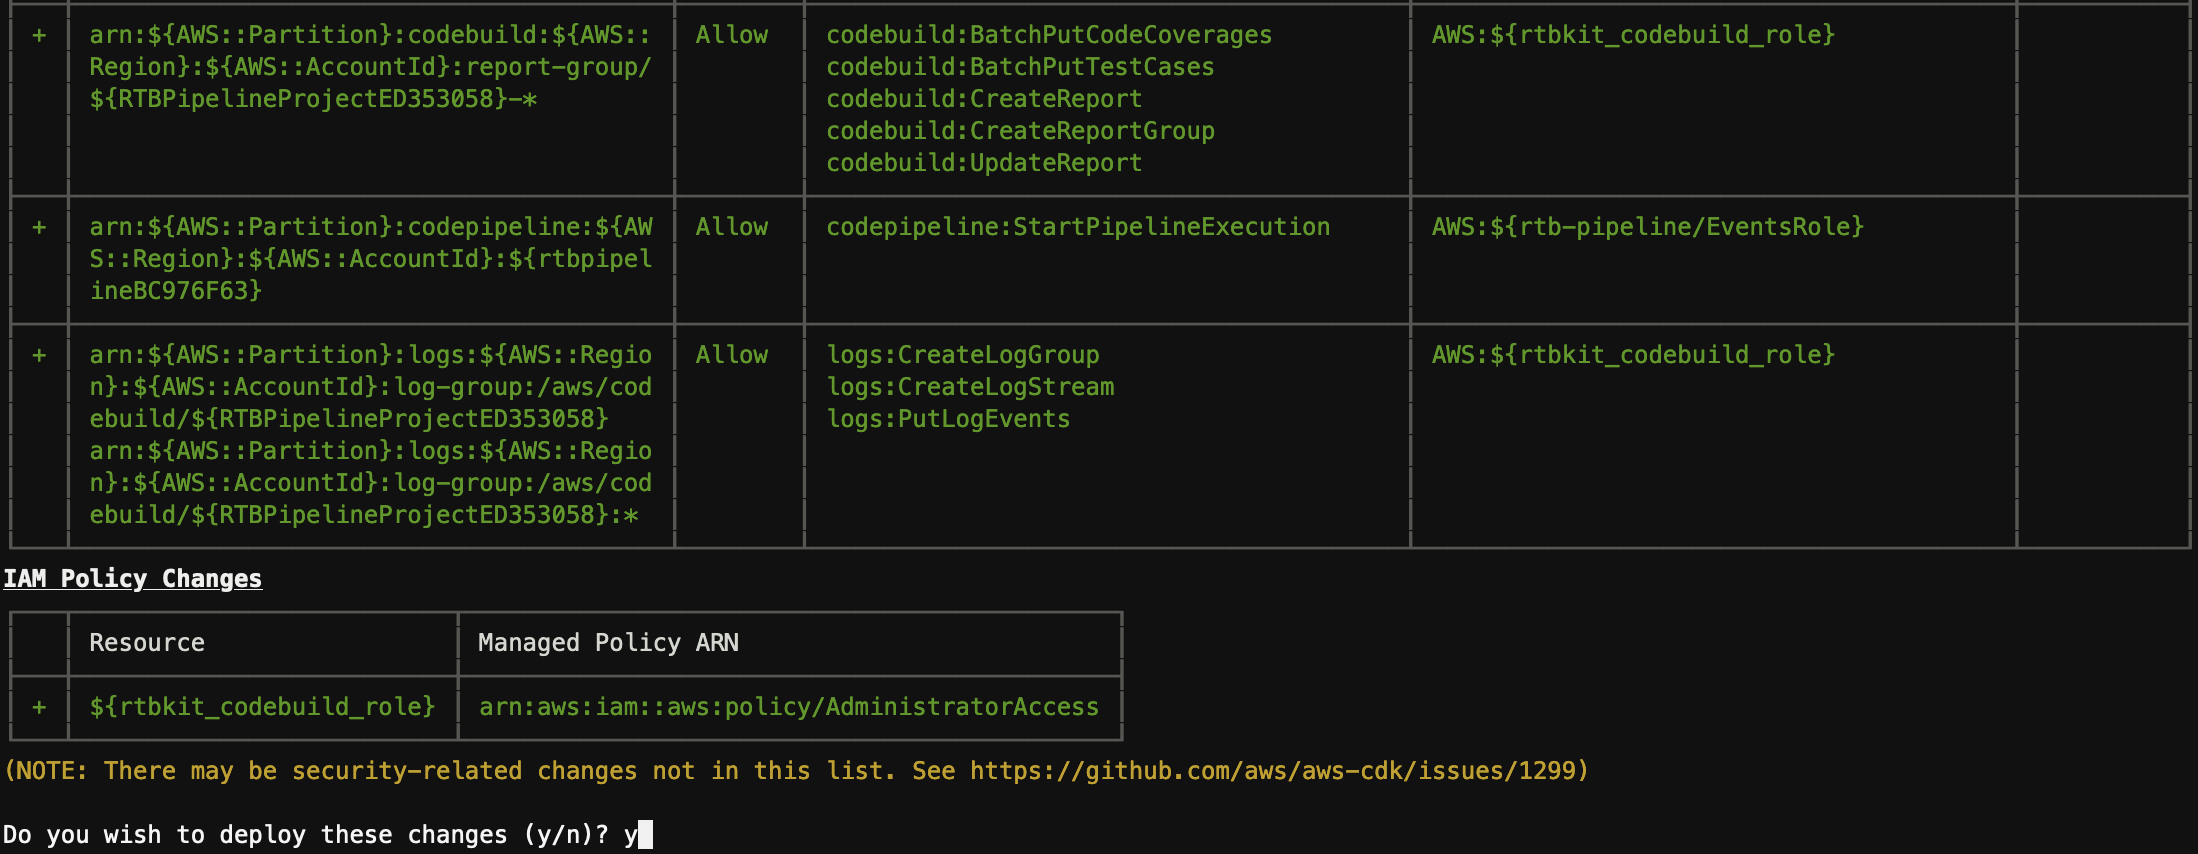Select the codebuild report-group ARN resource
Viewport: 2198px width, 854px height.
coord(371,67)
